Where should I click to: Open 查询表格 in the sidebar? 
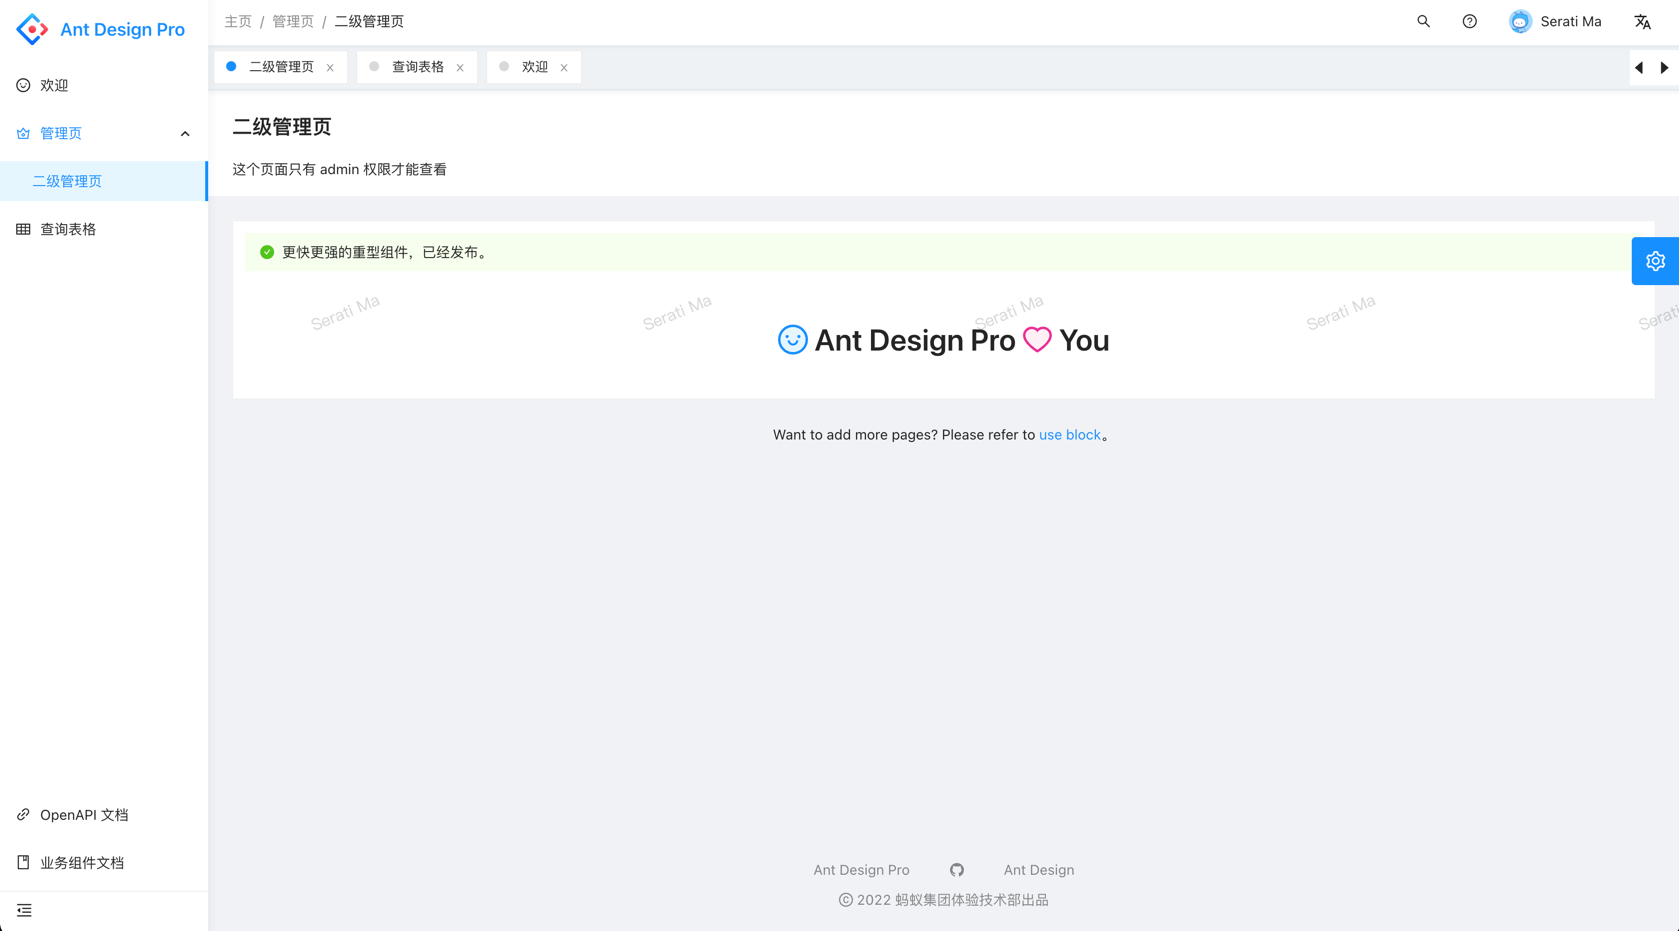point(104,229)
